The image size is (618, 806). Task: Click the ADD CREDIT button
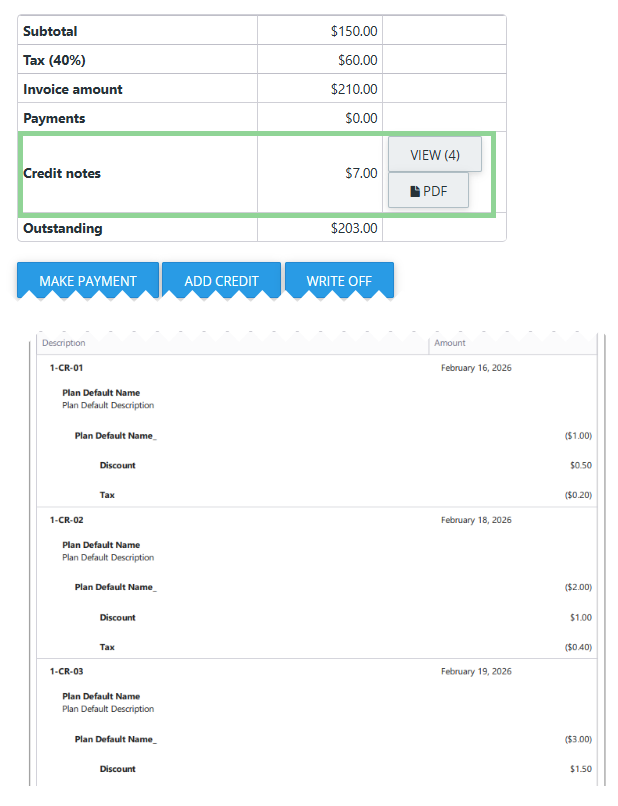tap(222, 281)
